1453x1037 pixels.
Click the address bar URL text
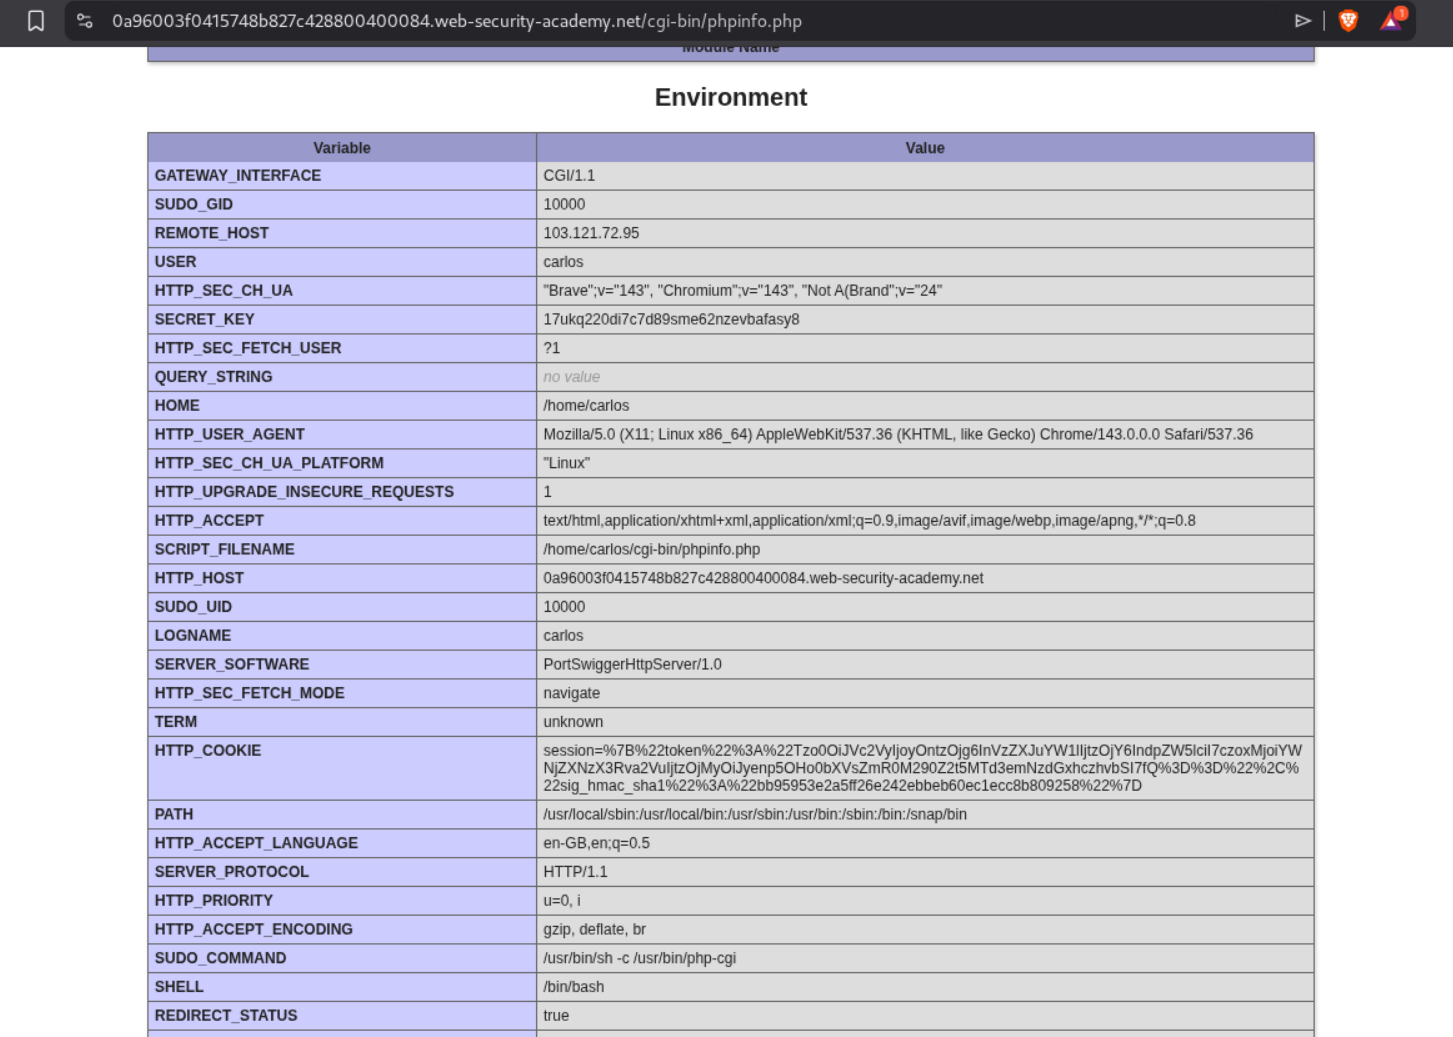click(456, 21)
